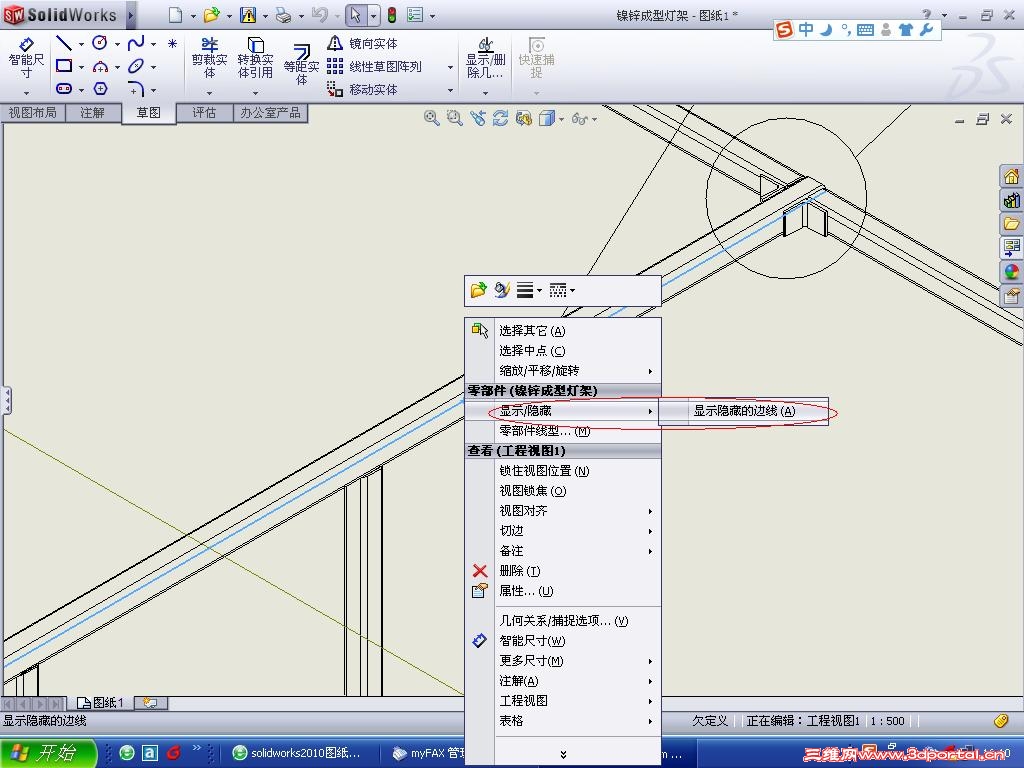Viewport: 1024px width, 768px height.
Task: Click Convert Entities (转换实体引用) tool
Action: 255,57
